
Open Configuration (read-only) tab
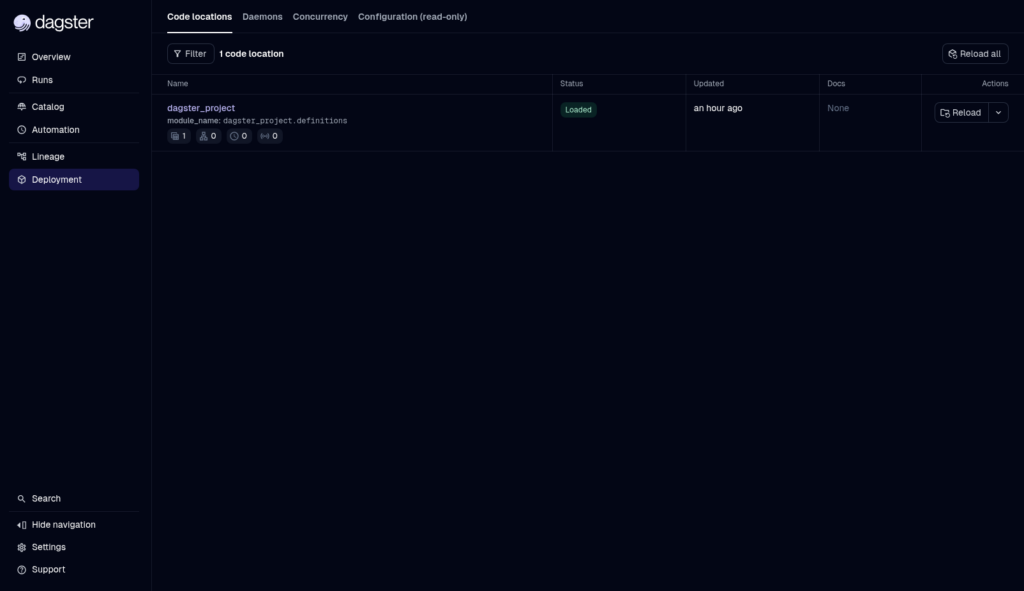[x=412, y=17]
